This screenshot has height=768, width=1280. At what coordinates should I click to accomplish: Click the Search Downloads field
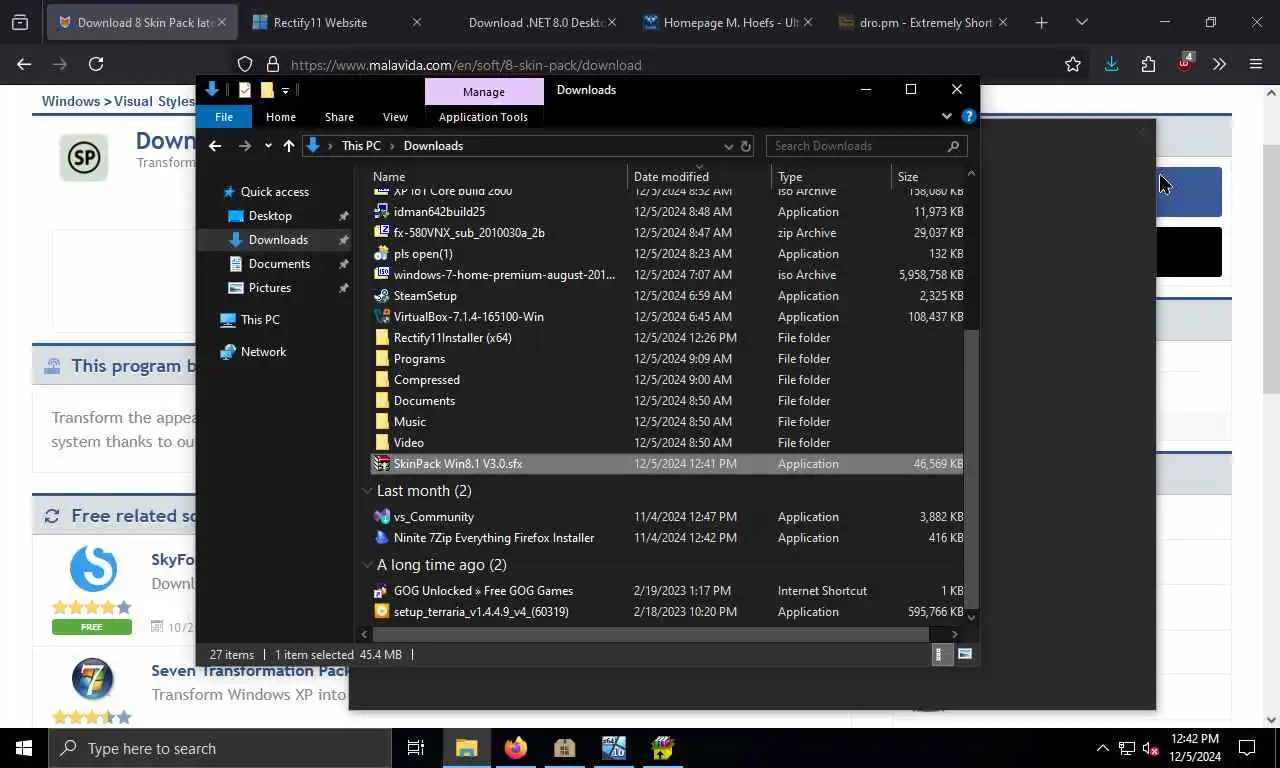tap(866, 146)
